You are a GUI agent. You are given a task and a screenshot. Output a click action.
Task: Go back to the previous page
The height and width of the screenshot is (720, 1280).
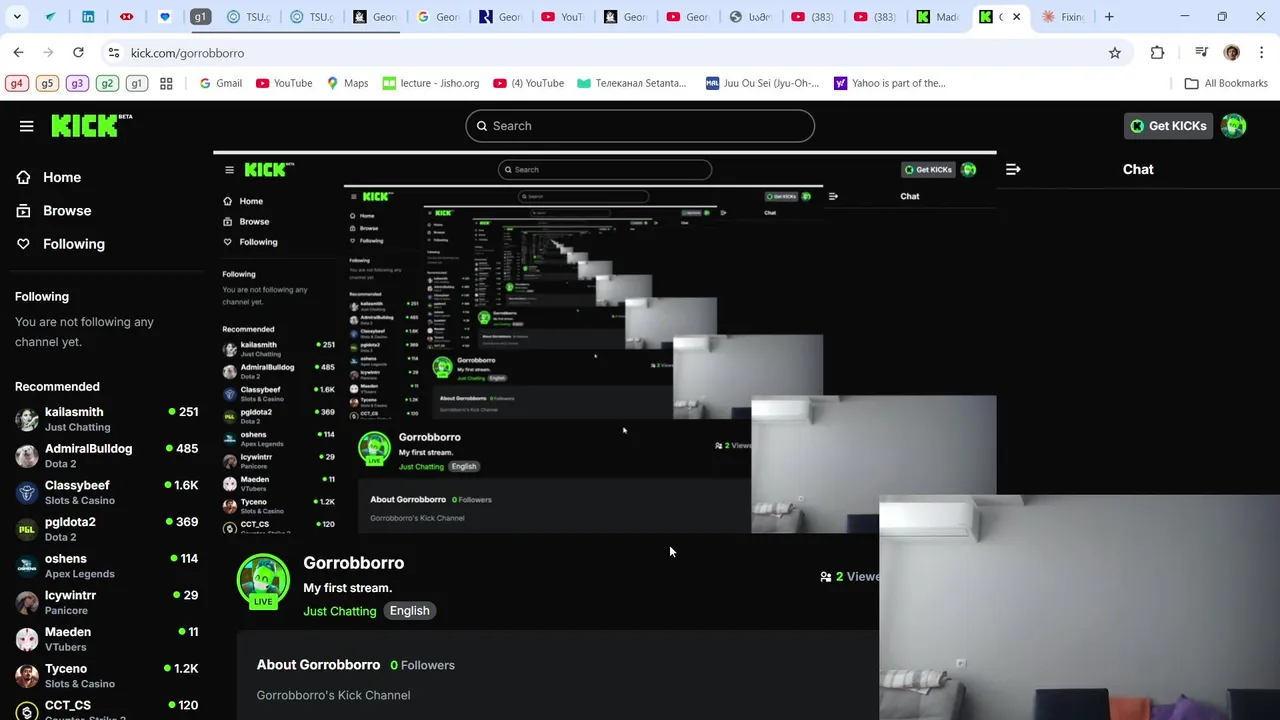[x=18, y=52]
